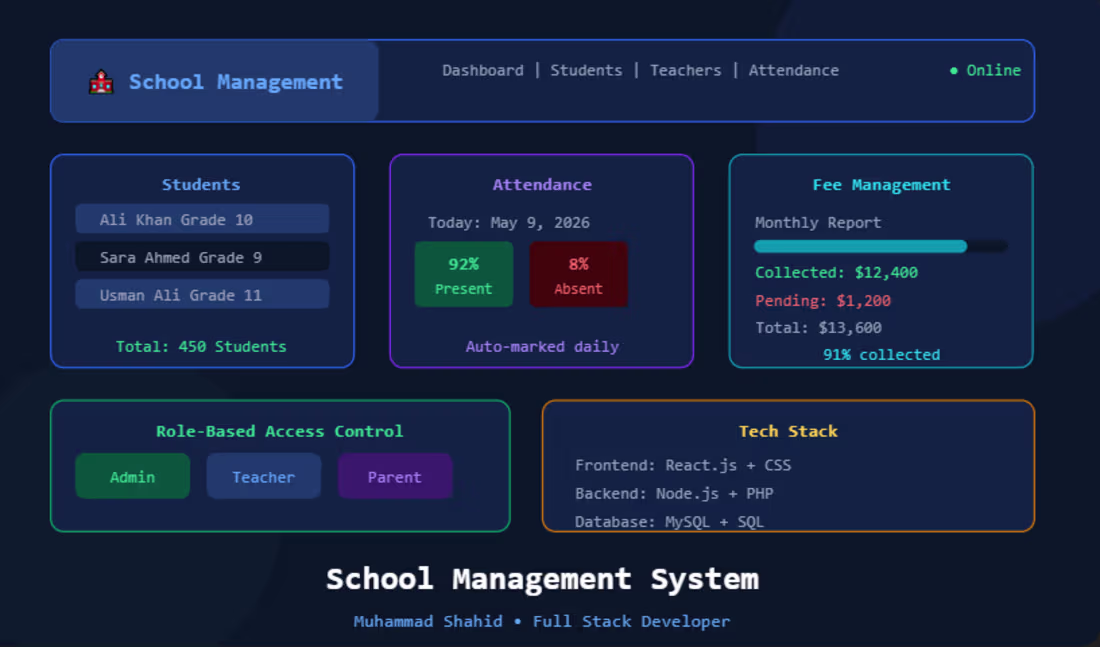Click the Backend: Node.js + PHP line

(674, 493)
